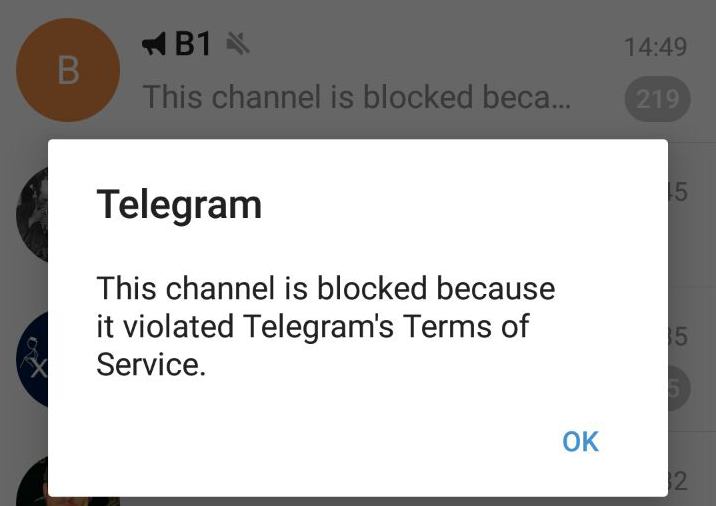Tap the muted bell icon next to B1
Screen dimensions: 716x506
click(x=238, y=44)
